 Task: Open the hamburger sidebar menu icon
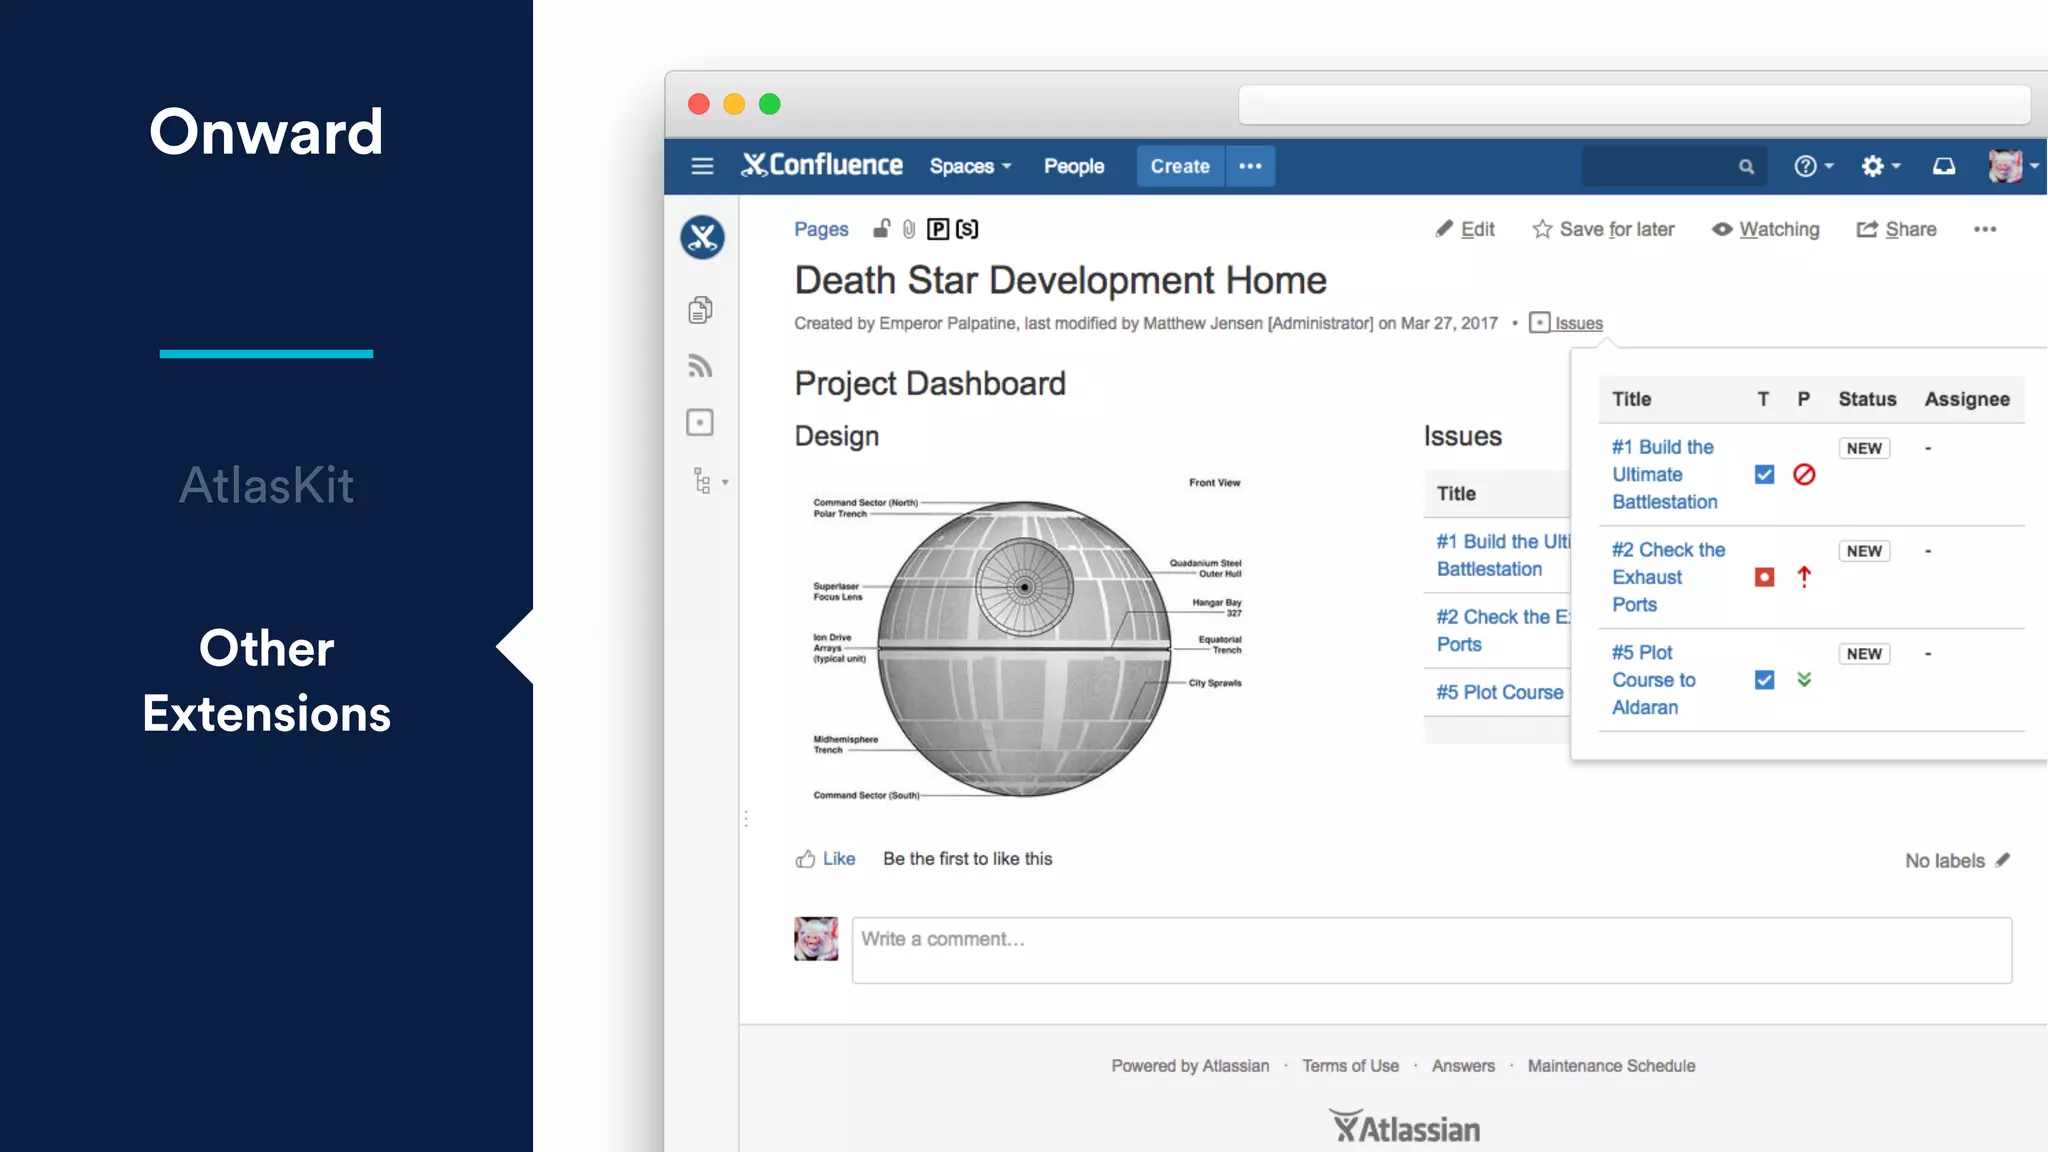tap(702, 166)
